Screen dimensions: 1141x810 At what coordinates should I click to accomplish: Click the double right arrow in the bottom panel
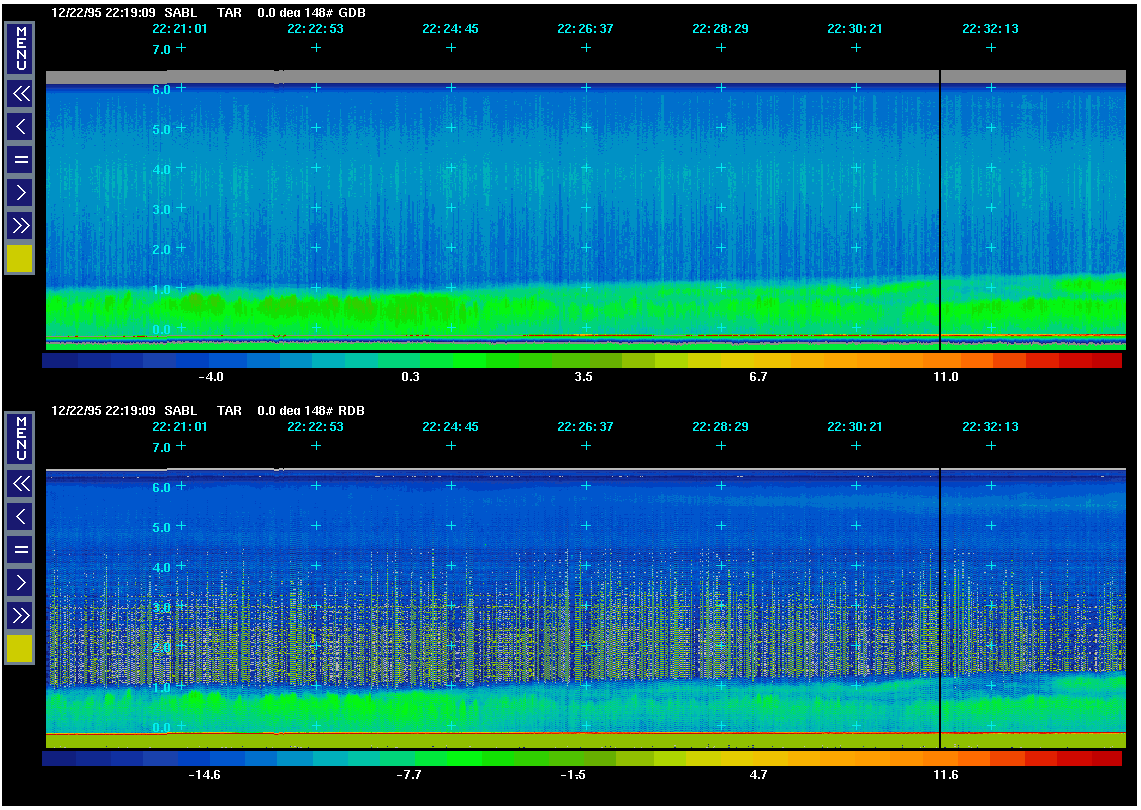coord(20,614)
